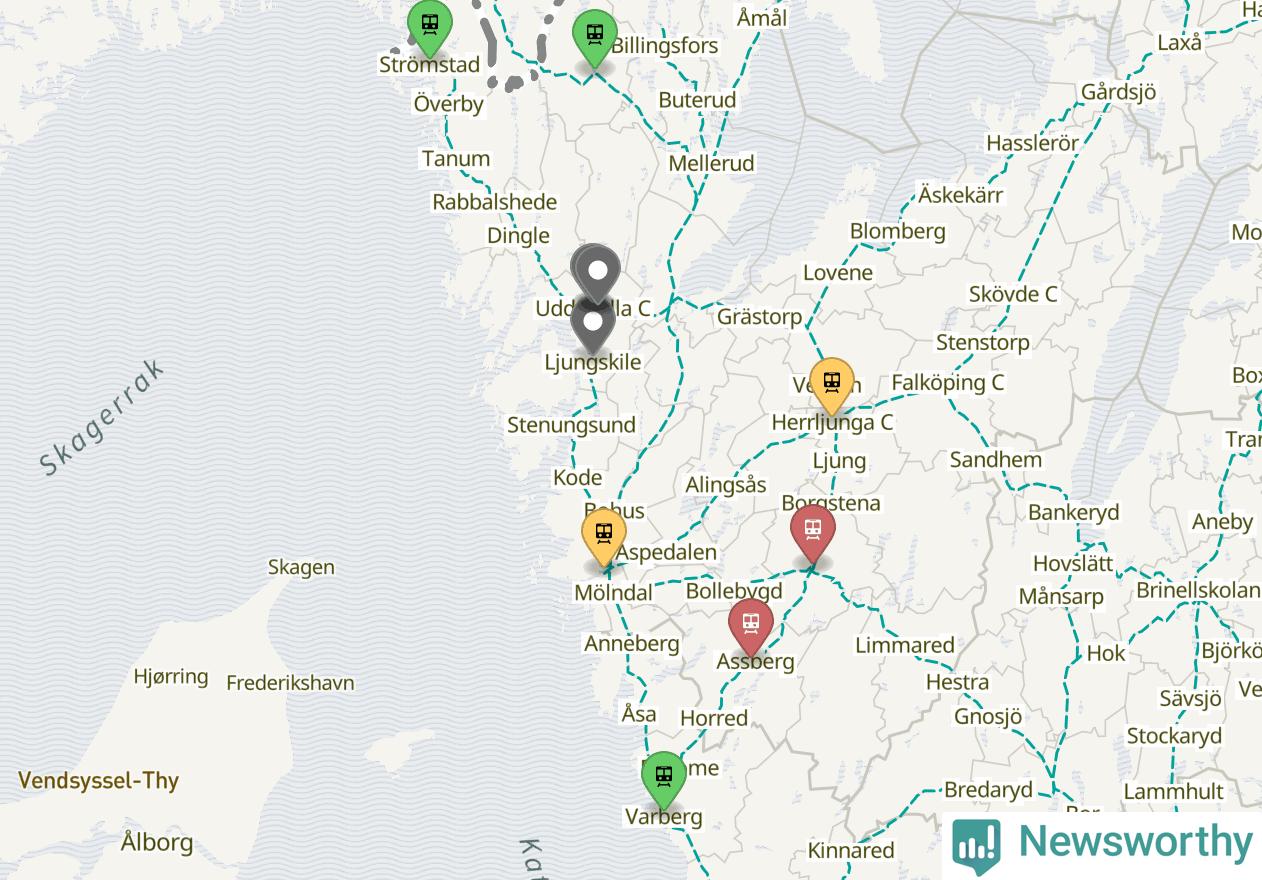Click the green train marker at Varberg
Image resolution: width=1262 pixels, height=880 pixels.
click(x=664, y=780)
